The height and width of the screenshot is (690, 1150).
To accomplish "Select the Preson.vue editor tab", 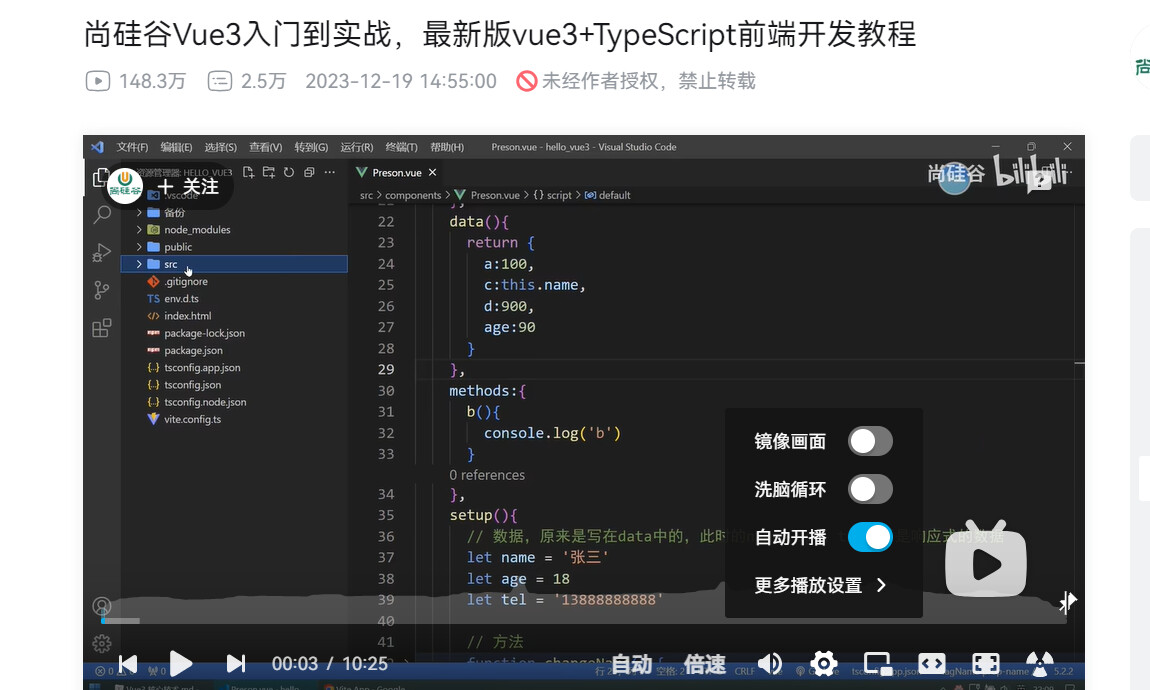I will 396,172.
